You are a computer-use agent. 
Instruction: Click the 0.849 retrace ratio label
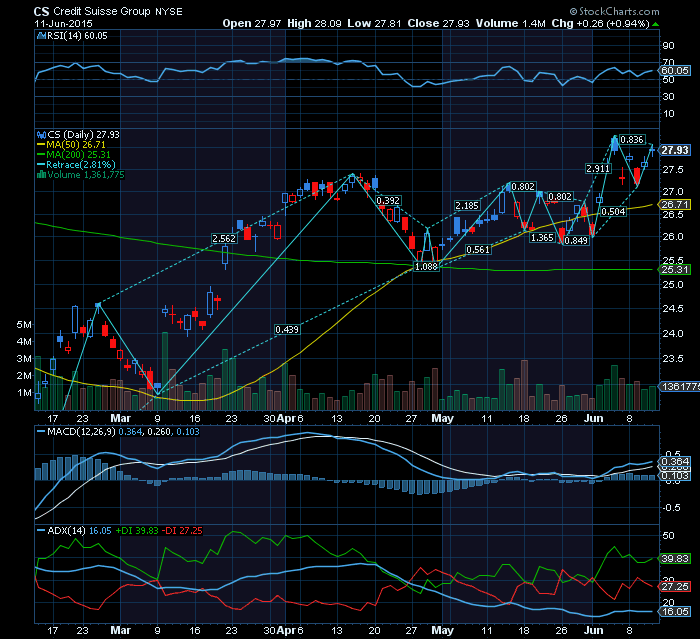(x=576, y=241)
